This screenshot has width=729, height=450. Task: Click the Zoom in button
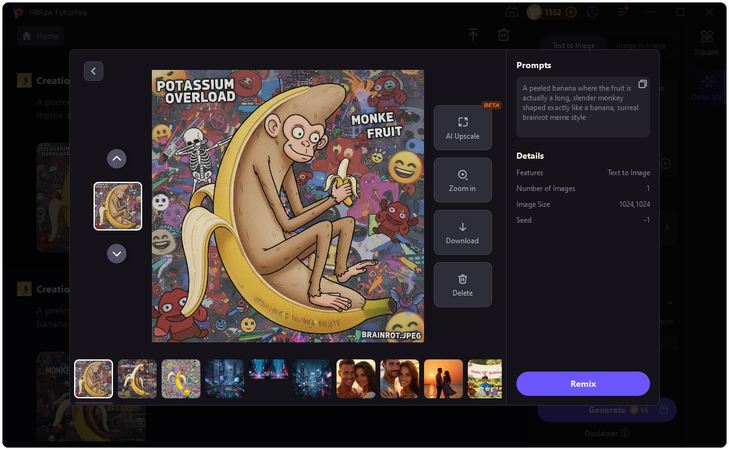click(x=463, y=180)
